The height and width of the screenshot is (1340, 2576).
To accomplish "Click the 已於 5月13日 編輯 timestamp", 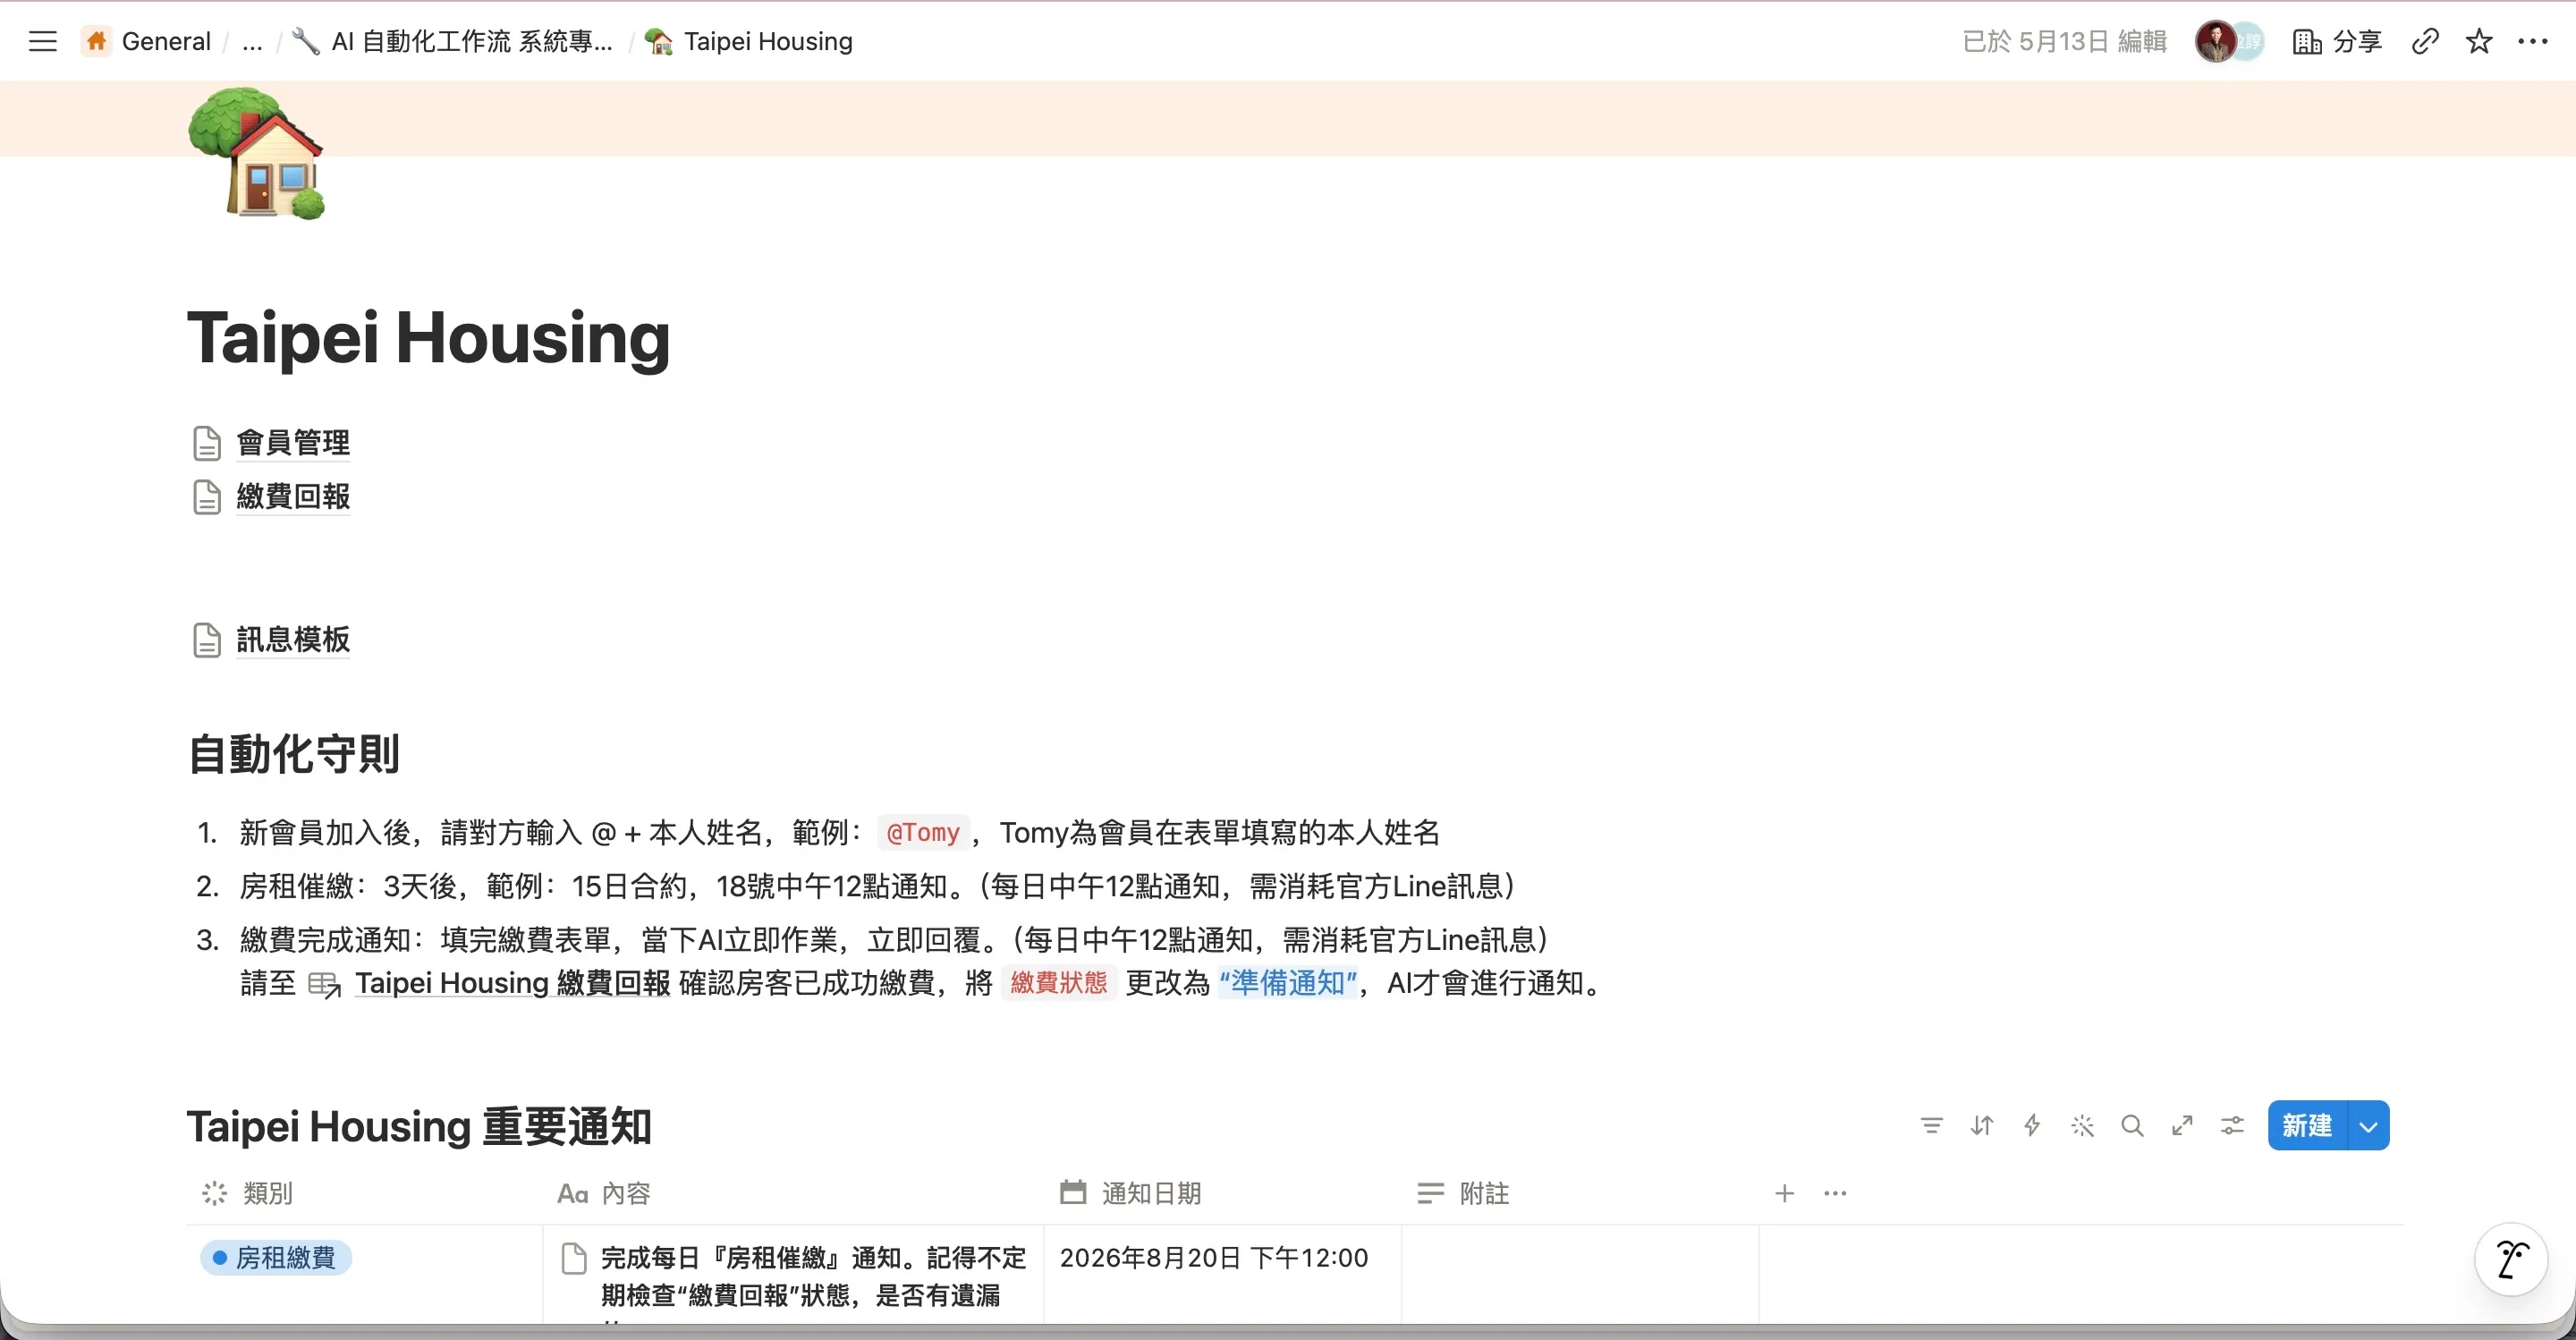I will 2064,41.
